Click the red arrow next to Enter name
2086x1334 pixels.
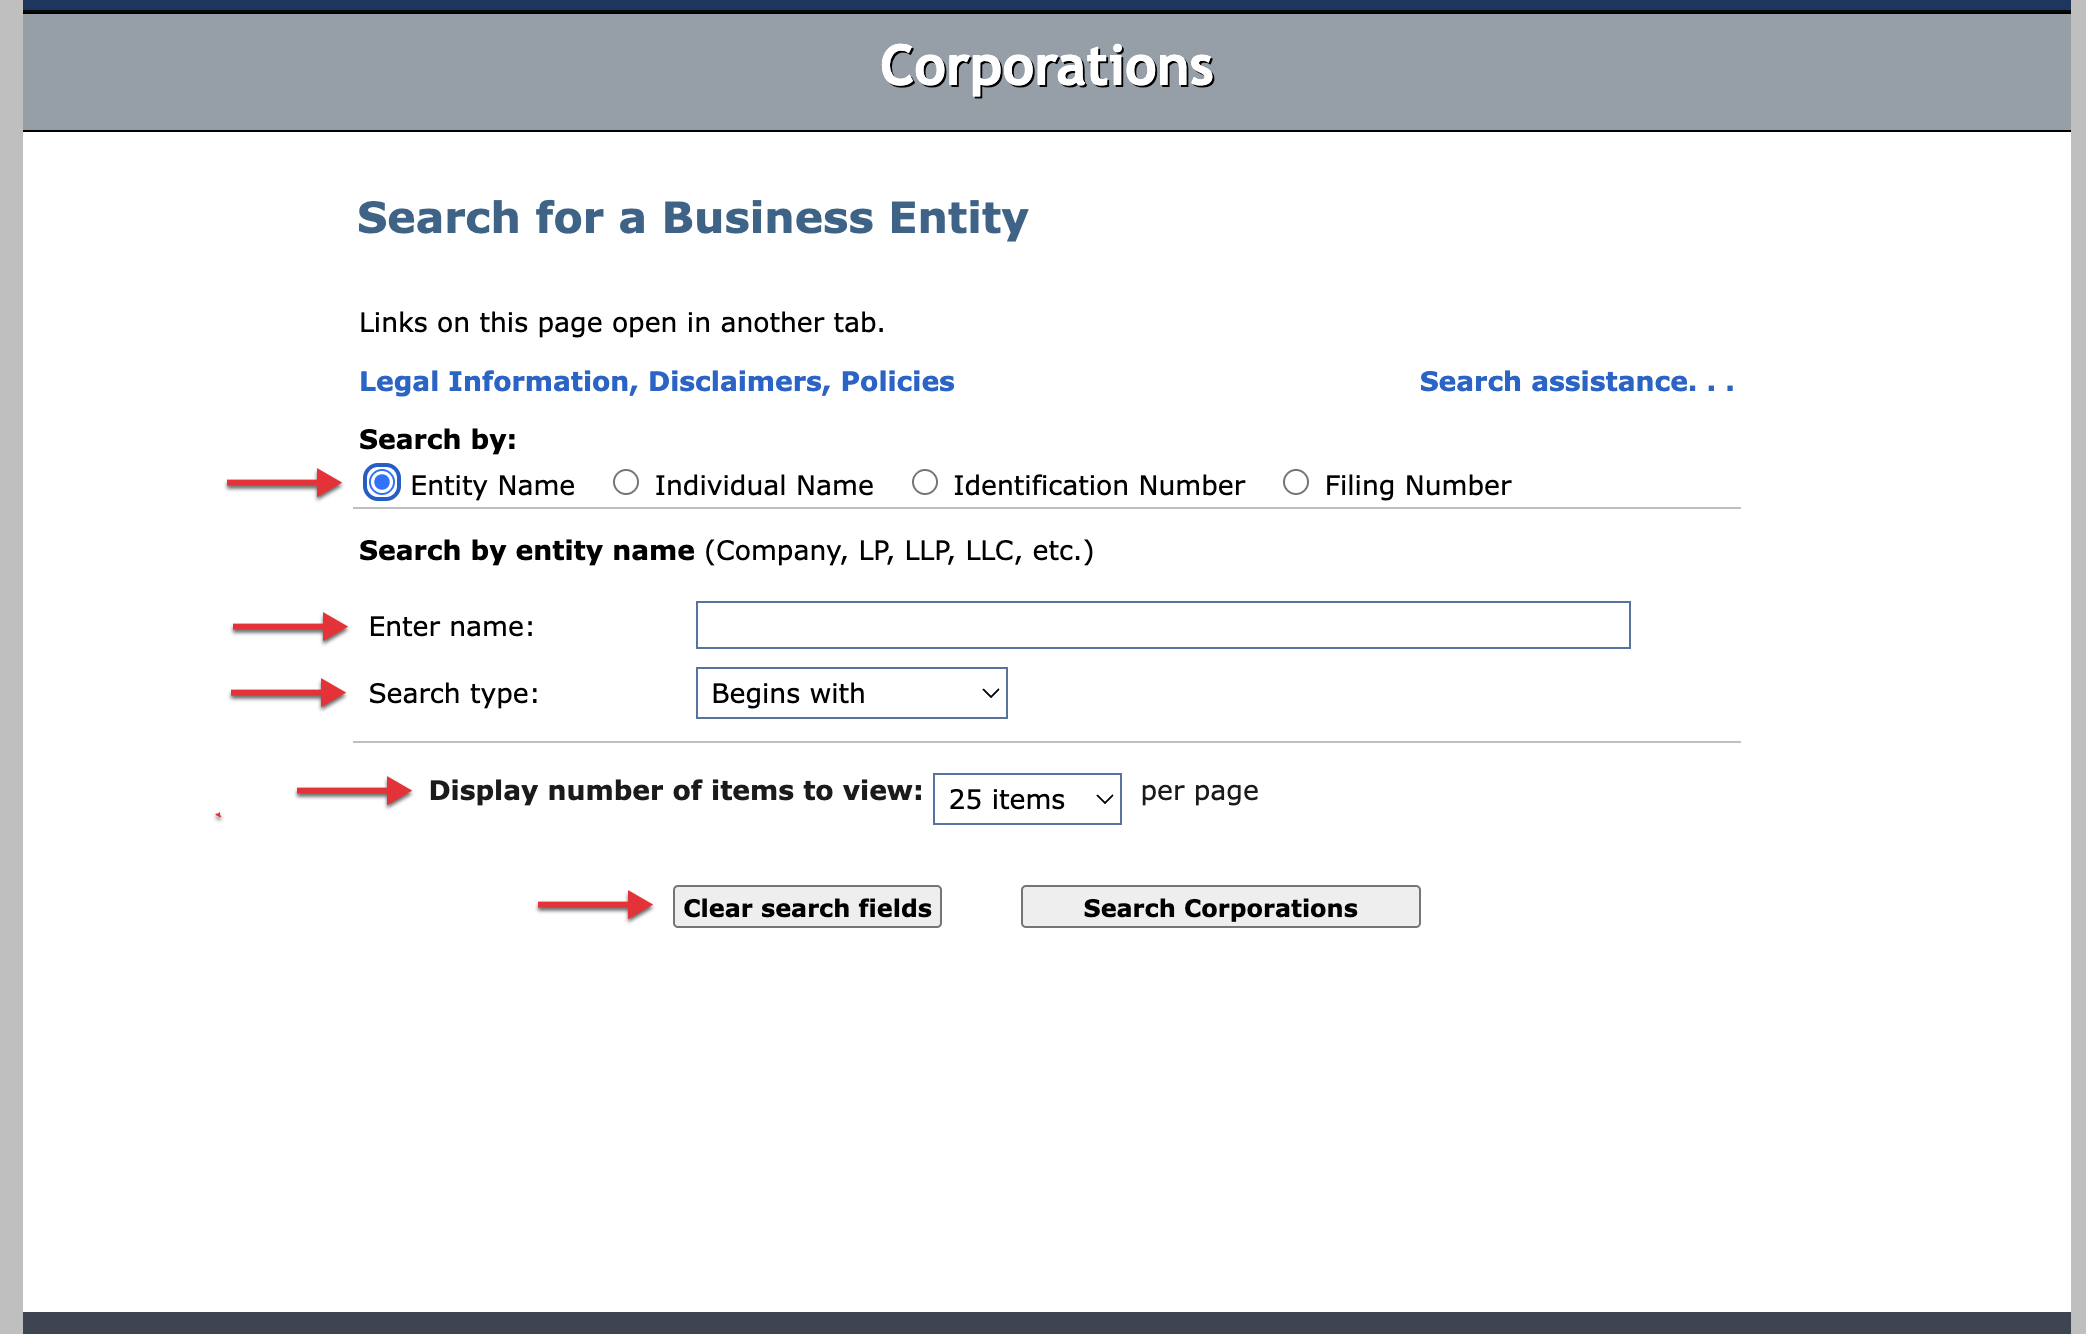point(290,627)
